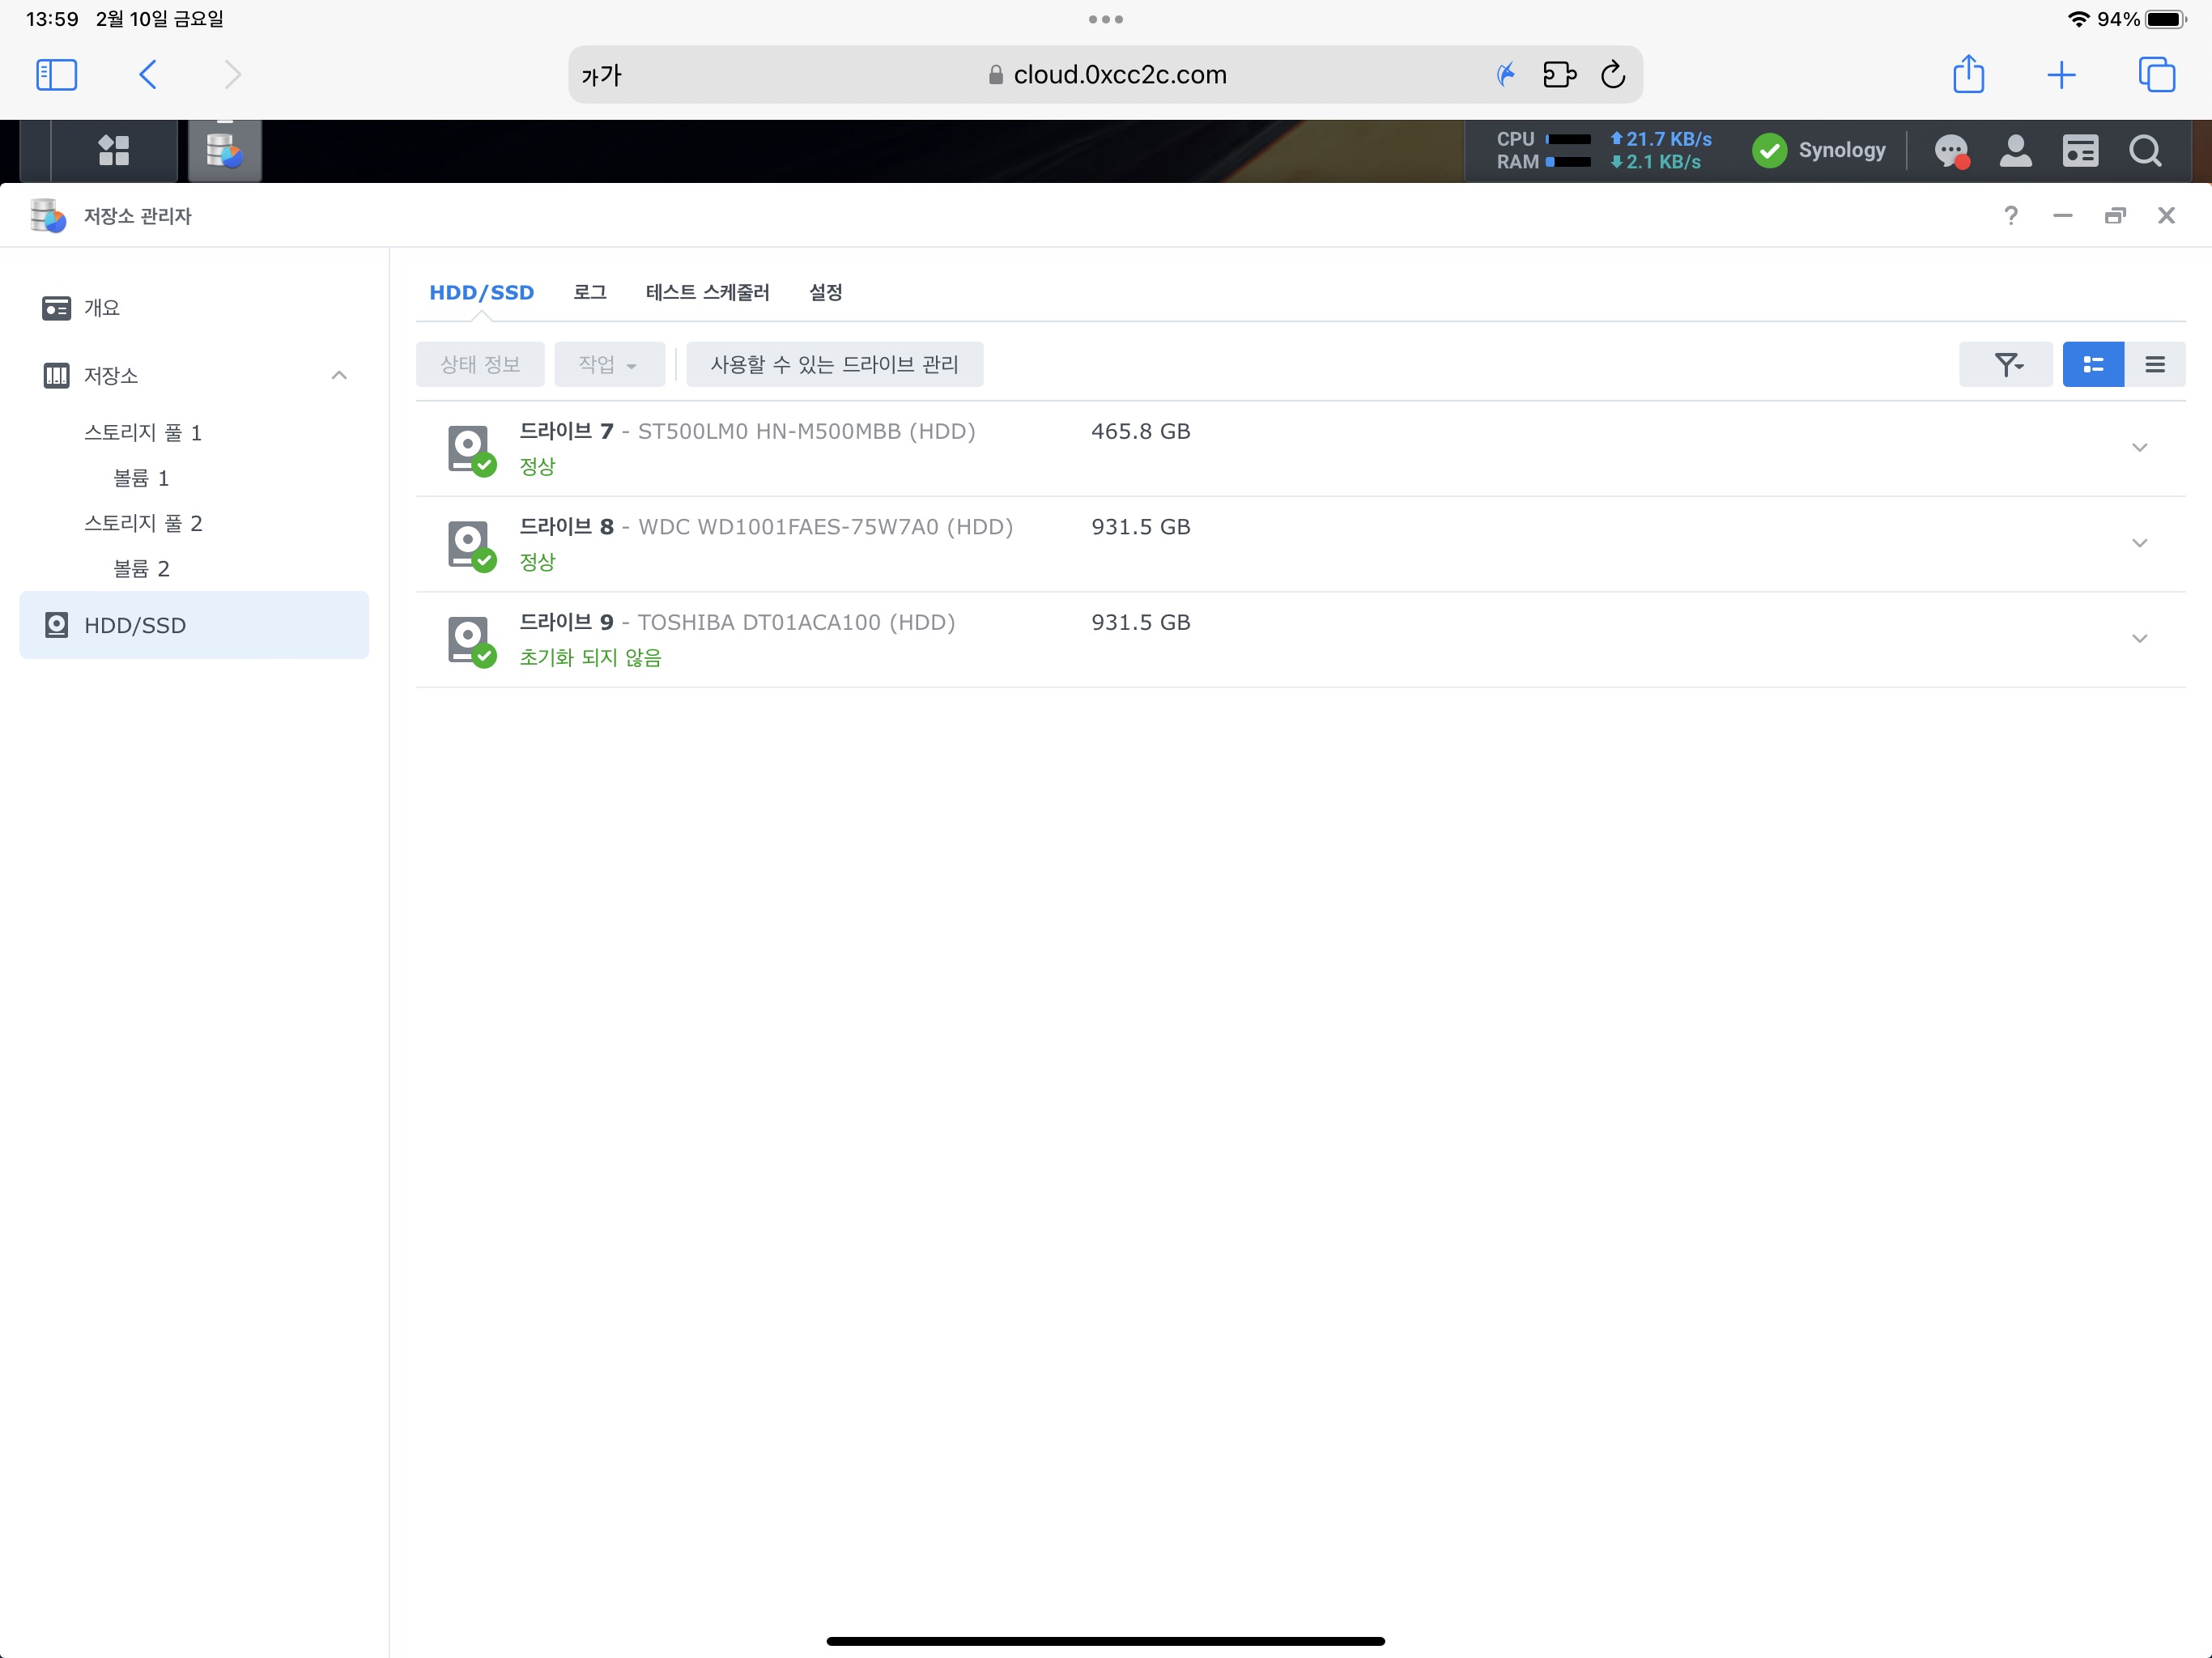The image size is (2212, 1658).
Task: Switch to compact list view
Action: point(2155,364)
